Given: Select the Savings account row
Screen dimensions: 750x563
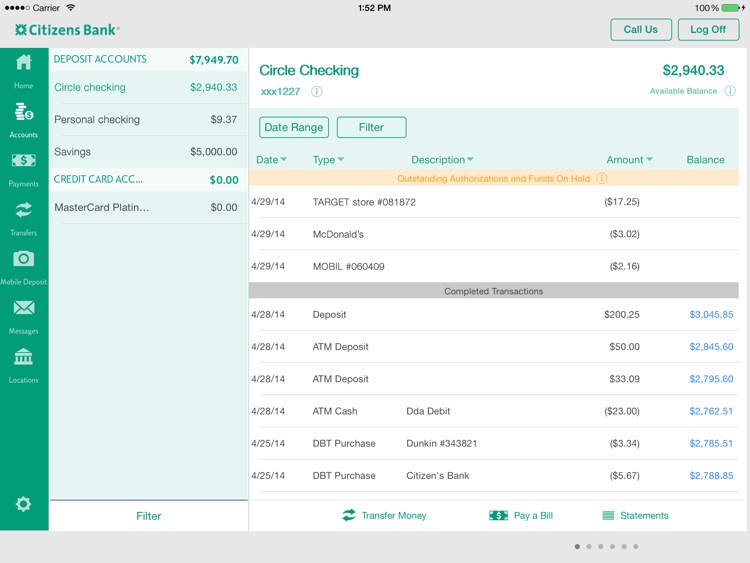Looking at the screenshot, I should pos(148,152).
